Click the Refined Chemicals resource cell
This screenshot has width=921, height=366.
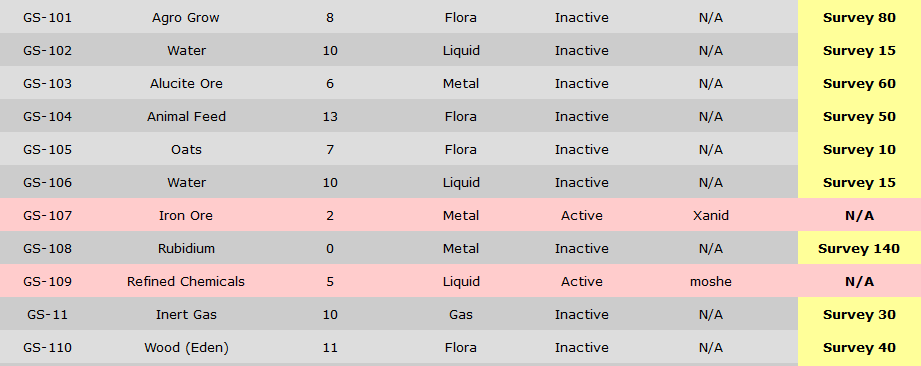point(186,281)
